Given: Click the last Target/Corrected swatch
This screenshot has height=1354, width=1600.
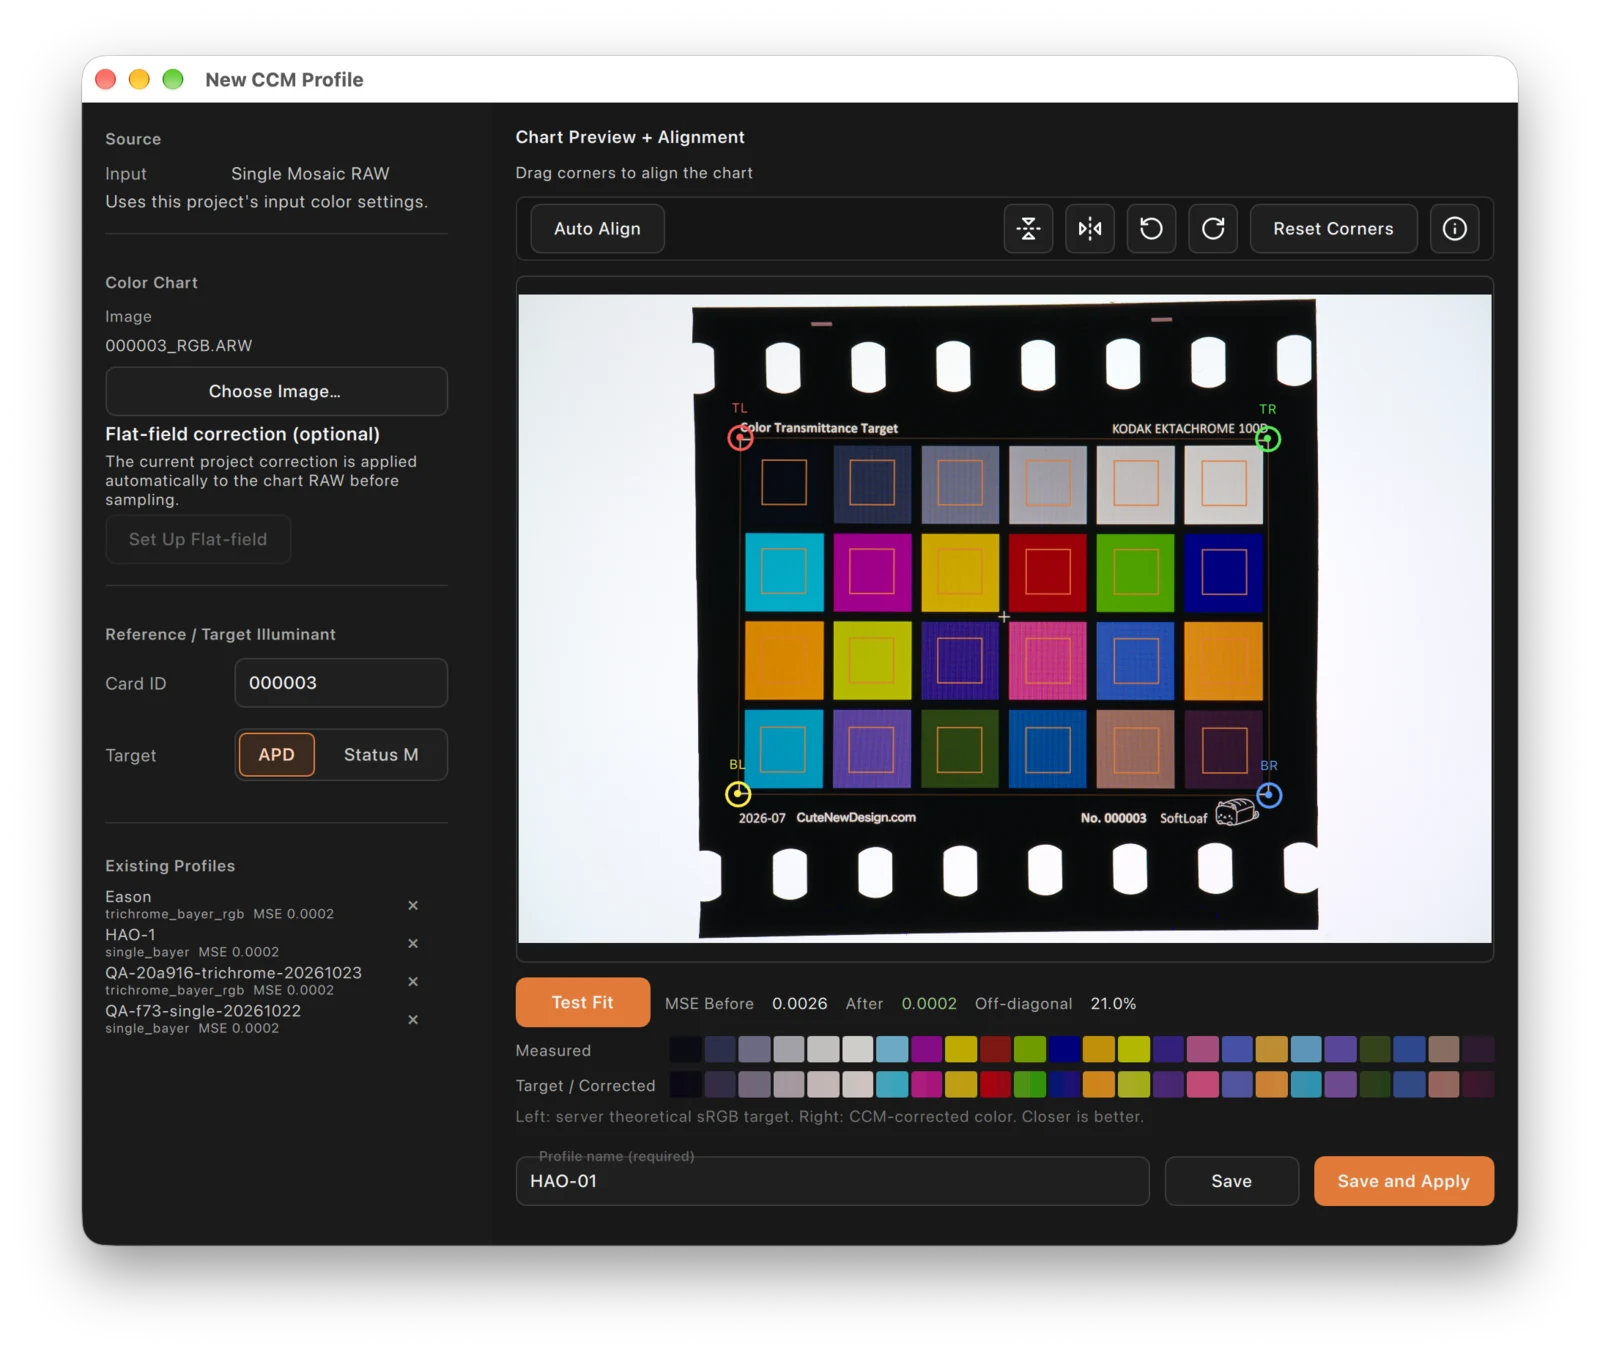Looking at the screenshot, I should coord(1478,1084).
